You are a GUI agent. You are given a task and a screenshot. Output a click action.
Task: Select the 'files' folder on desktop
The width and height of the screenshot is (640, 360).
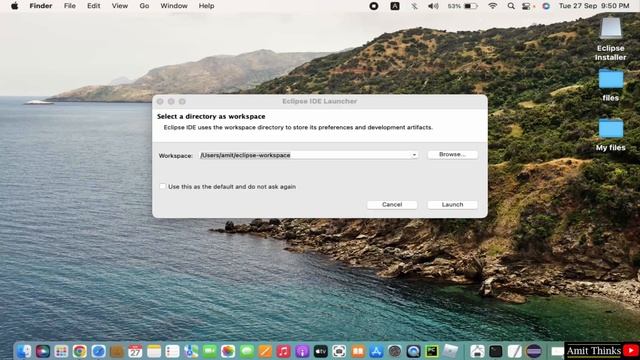tap(611, 85)
